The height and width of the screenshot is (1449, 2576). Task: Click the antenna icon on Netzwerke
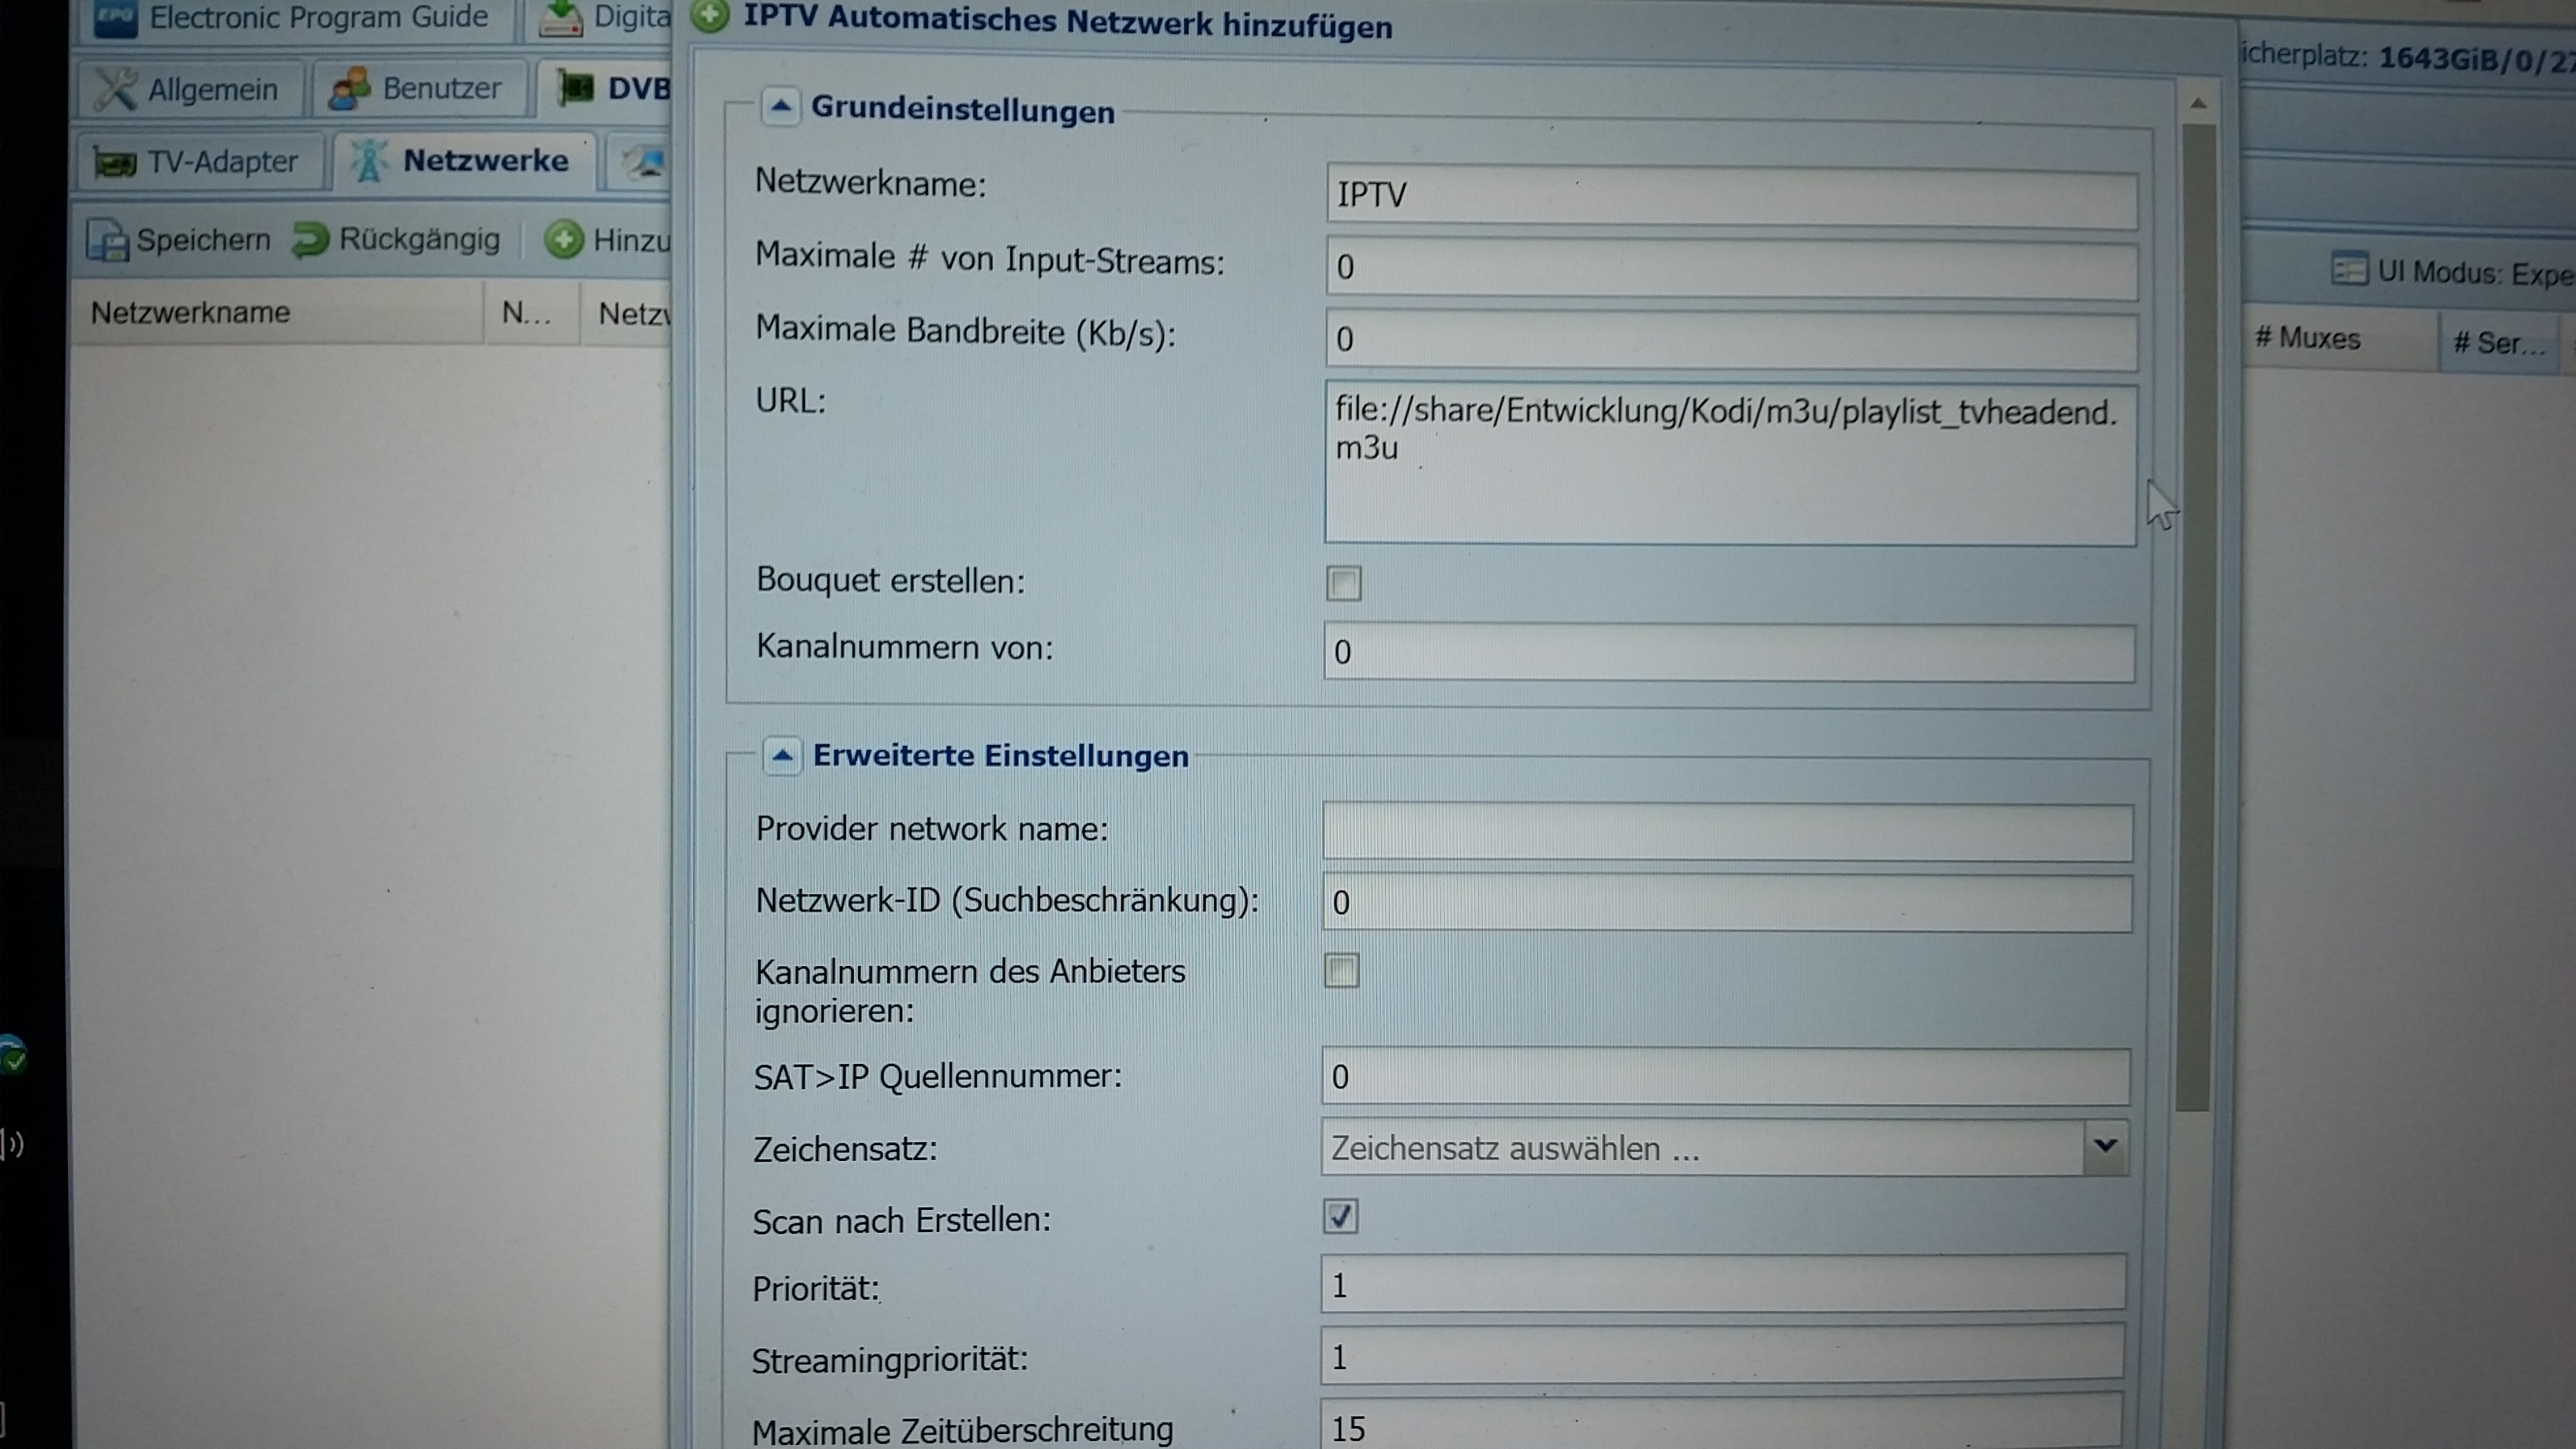pyautogui.click(x=368, y=161)
